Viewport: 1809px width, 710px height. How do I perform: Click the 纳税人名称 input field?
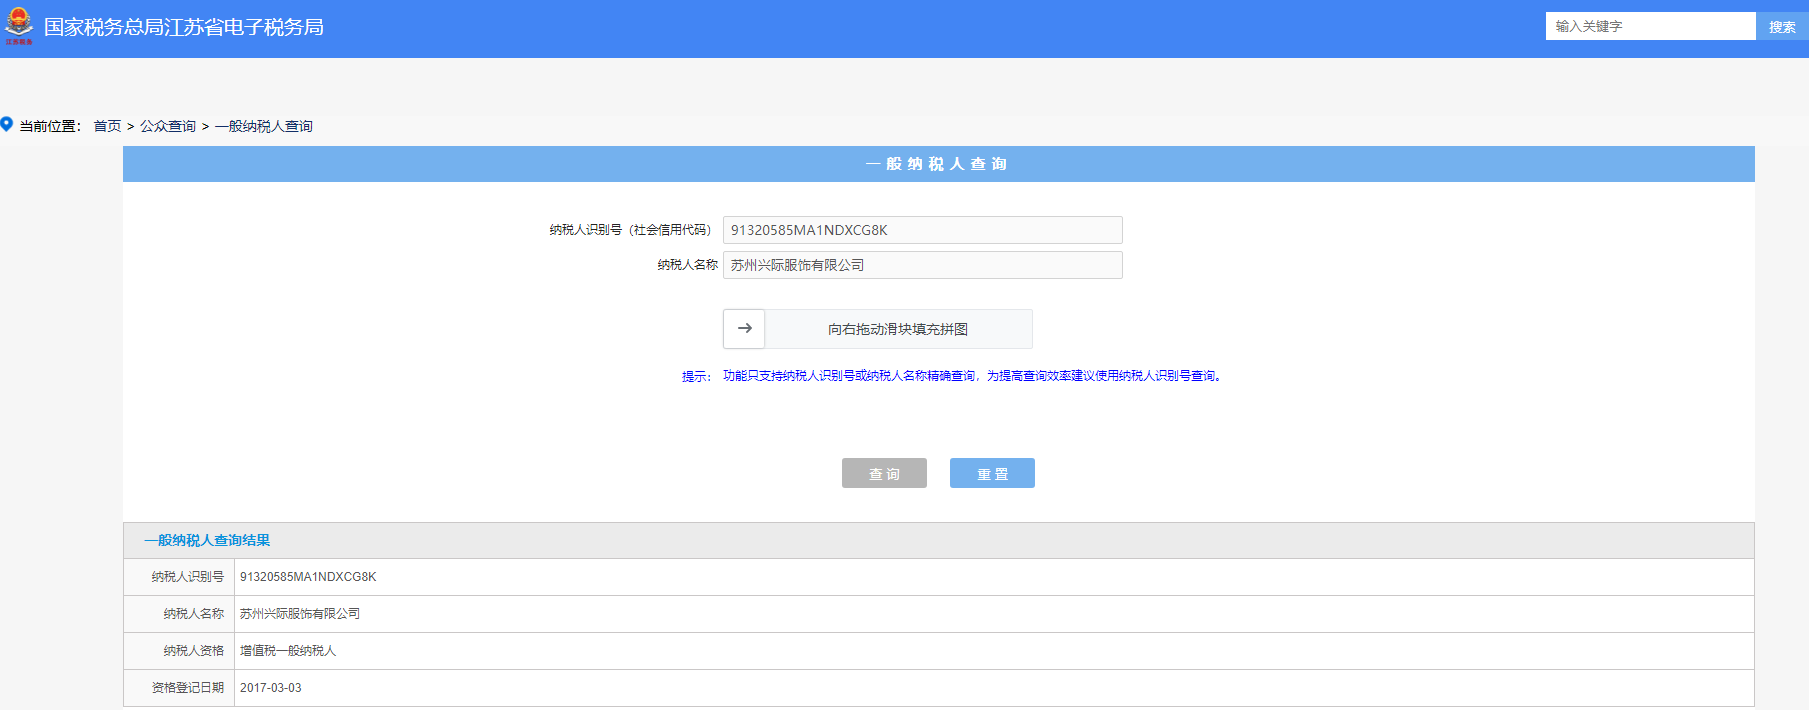point(921,265)
